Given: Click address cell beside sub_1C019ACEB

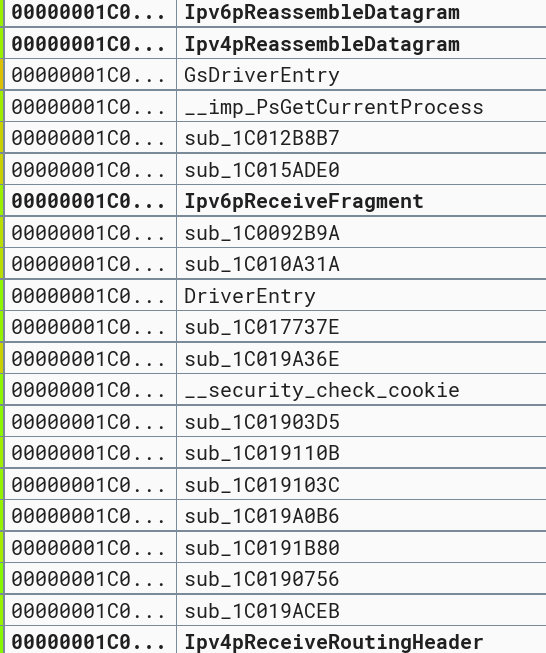Looking at the screenshot, I should pyautogui.click(x=88, y=611).
